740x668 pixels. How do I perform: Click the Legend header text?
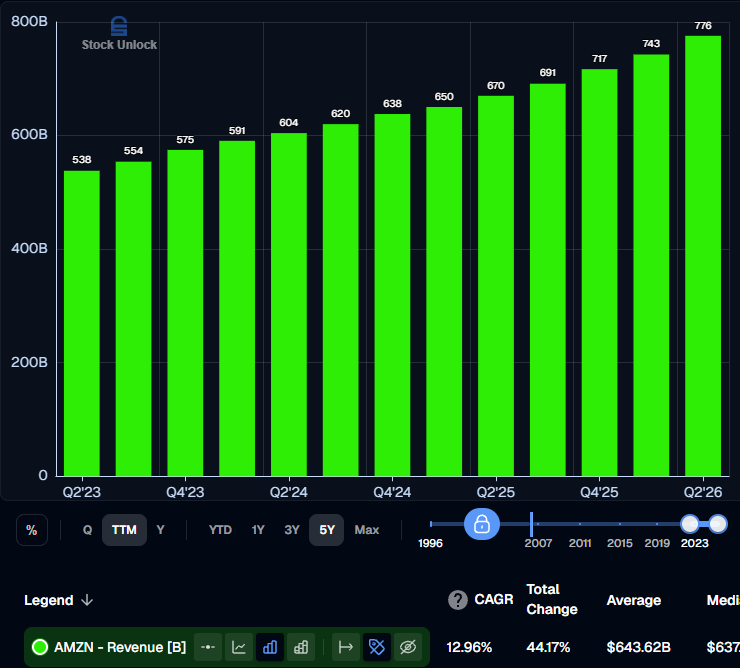49,600
